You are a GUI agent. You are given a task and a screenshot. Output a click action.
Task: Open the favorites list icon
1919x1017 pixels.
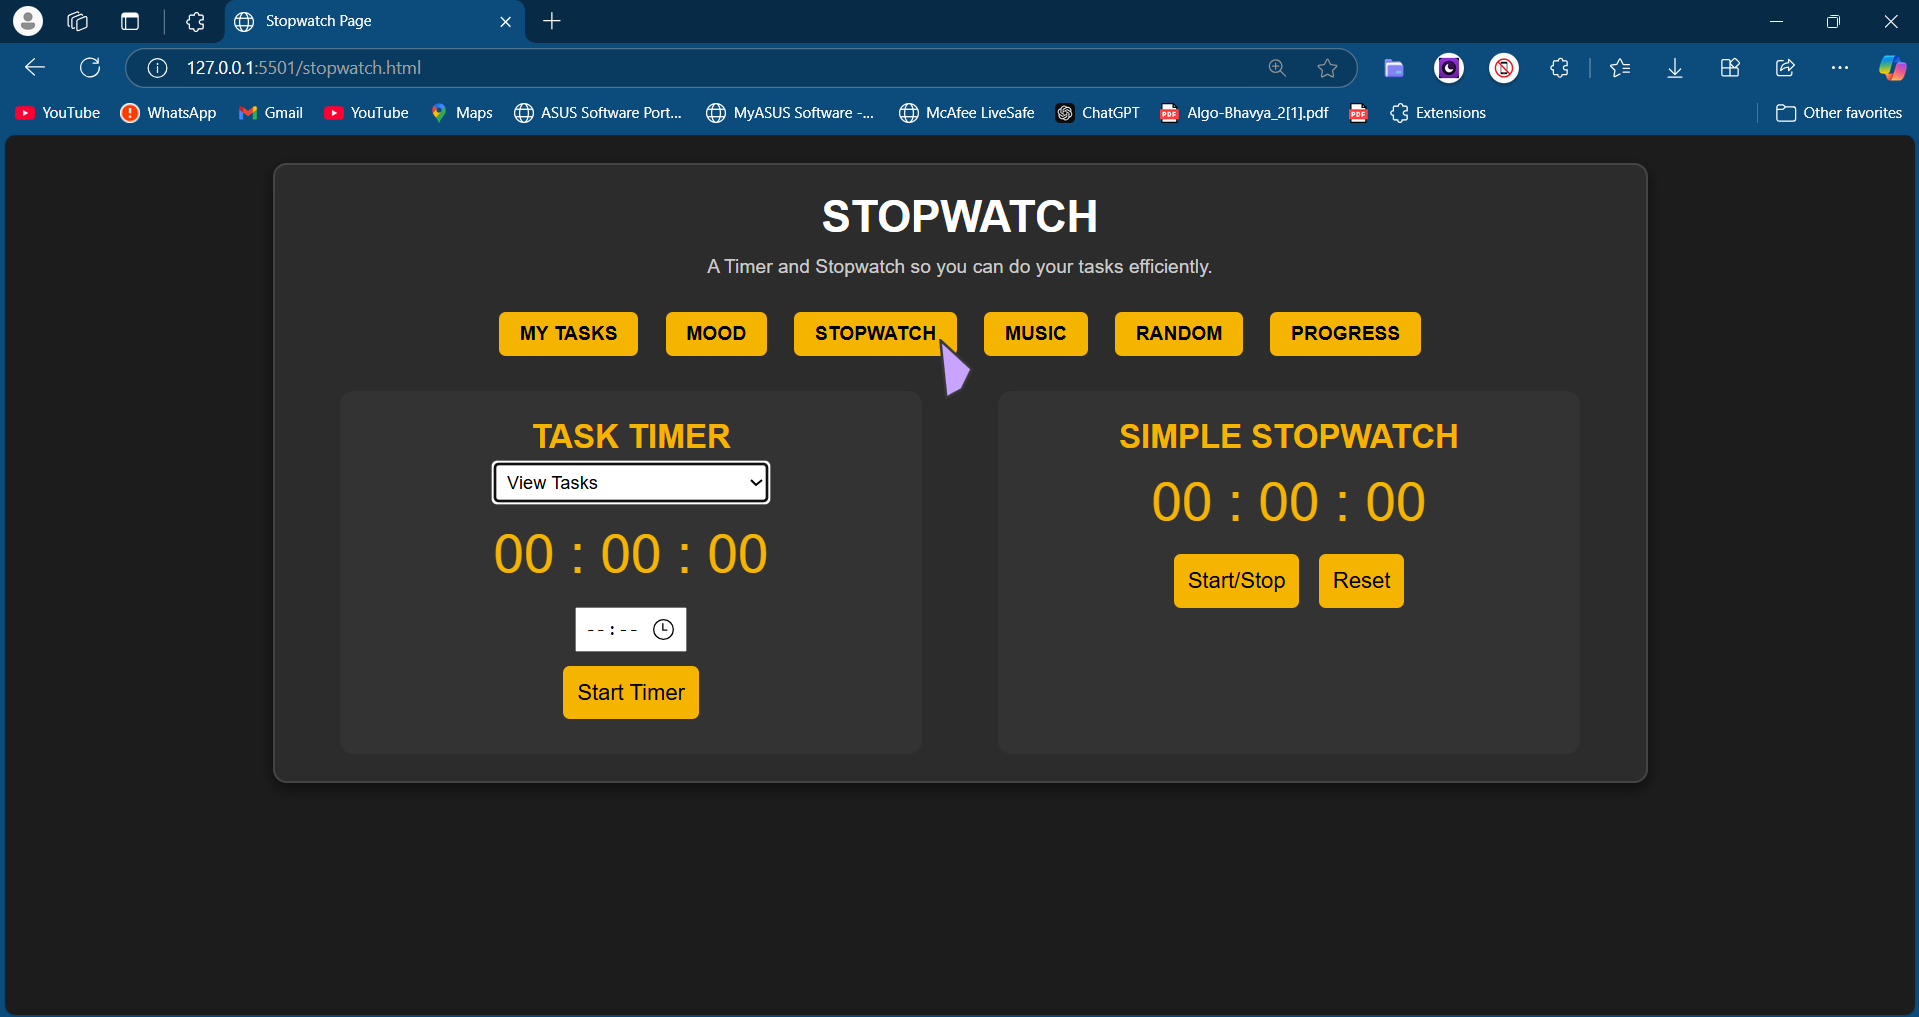1620,68
